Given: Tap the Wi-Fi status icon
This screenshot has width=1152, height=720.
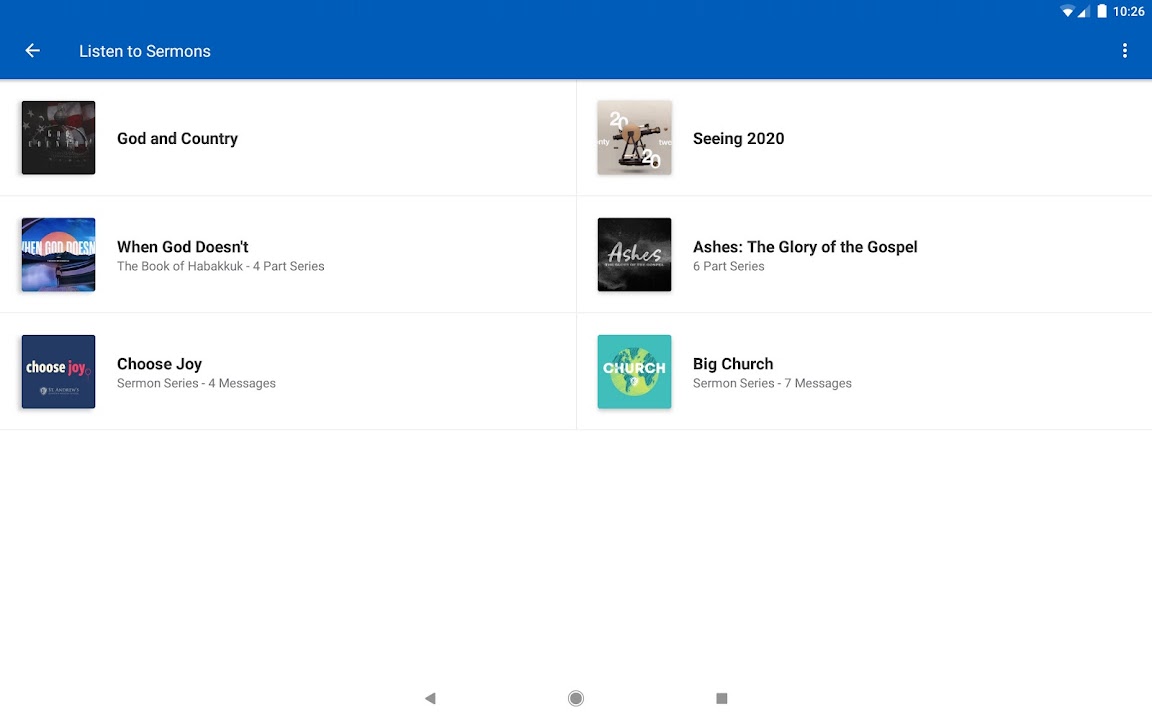Looking at the screenshot, I should click(1067, 12).
